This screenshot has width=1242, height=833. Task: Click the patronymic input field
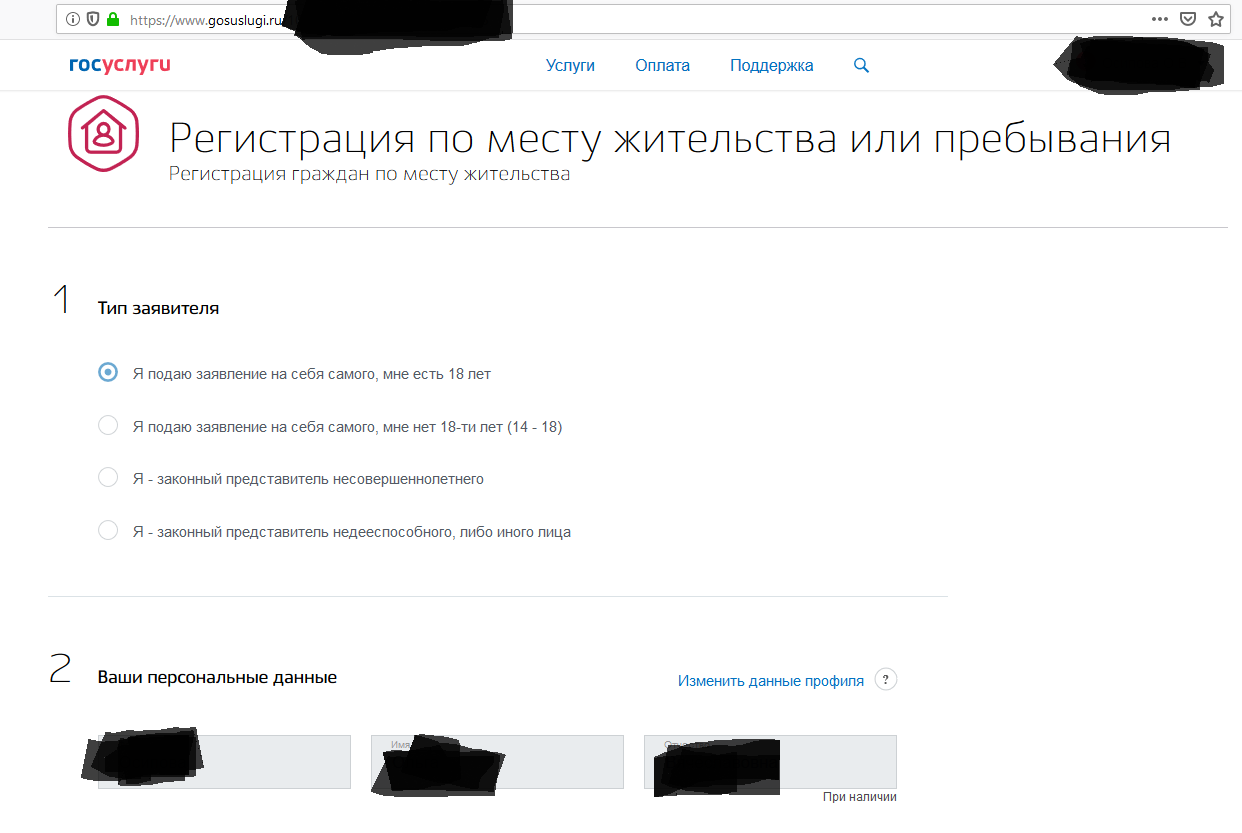pyautogui.click(x=770, y=762)
